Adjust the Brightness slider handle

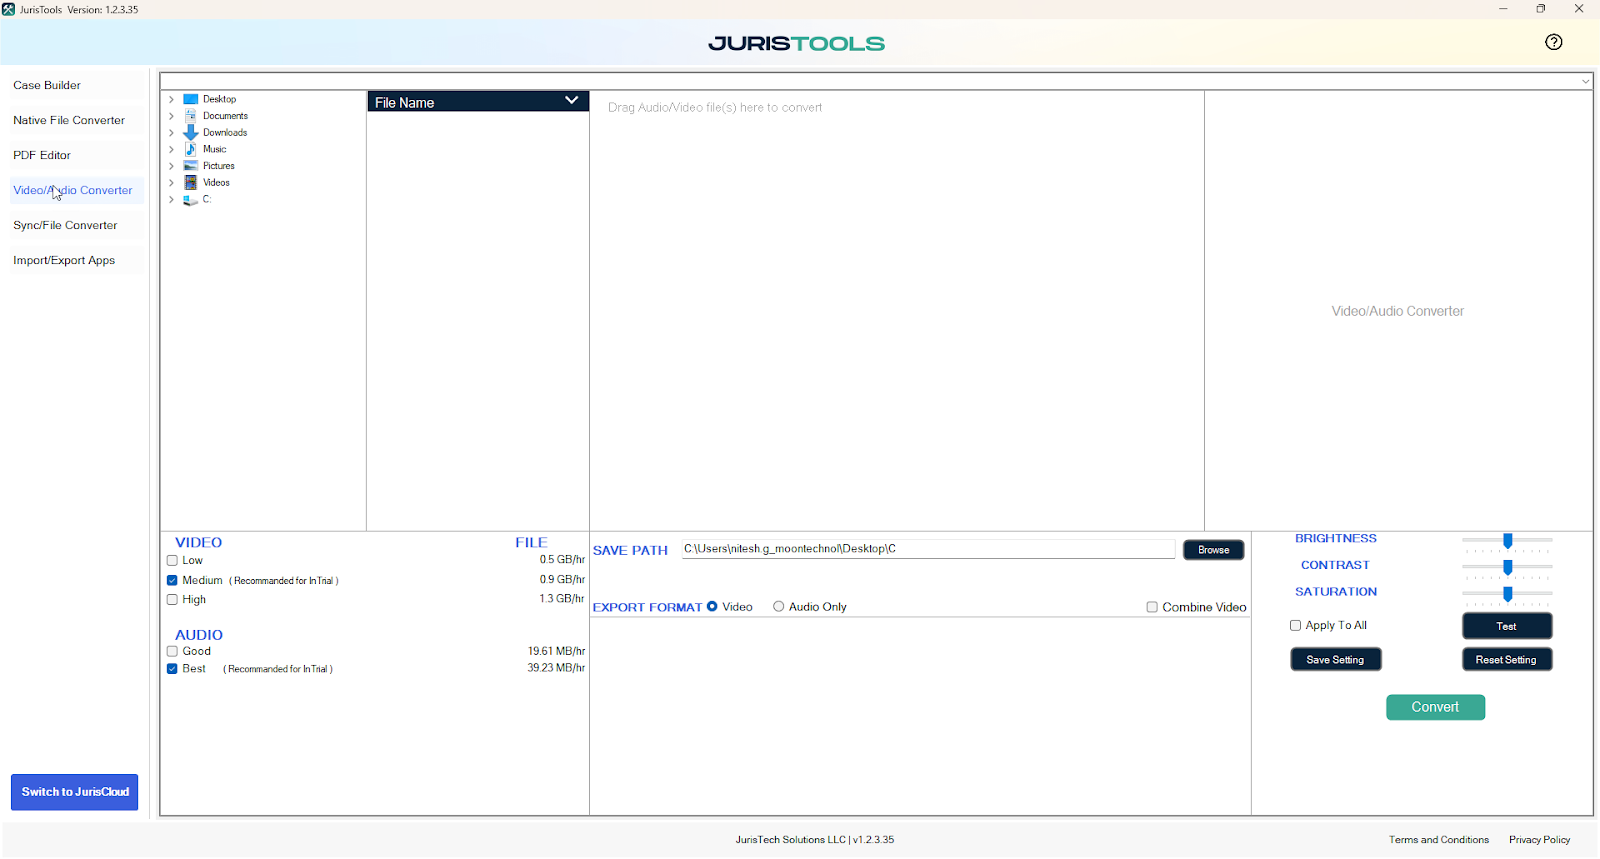1507,541
